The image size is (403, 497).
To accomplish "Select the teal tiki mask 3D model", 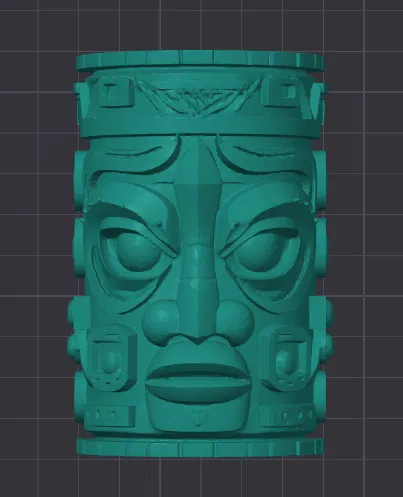I will point(200,253).
